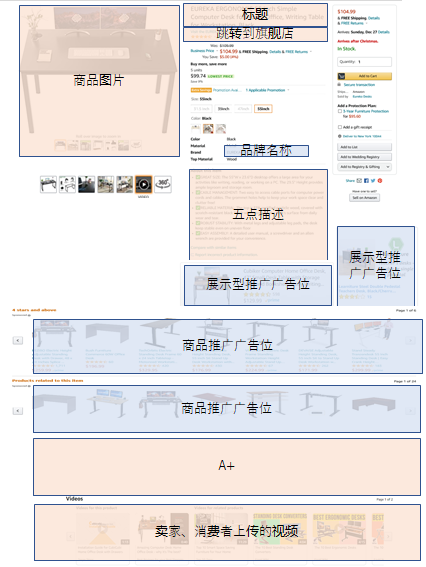Image resolution: width=426 pixels, height=567 pixels.
Task: Tick the 3-Year Furniture Protection checkbox
Action: 340,111
